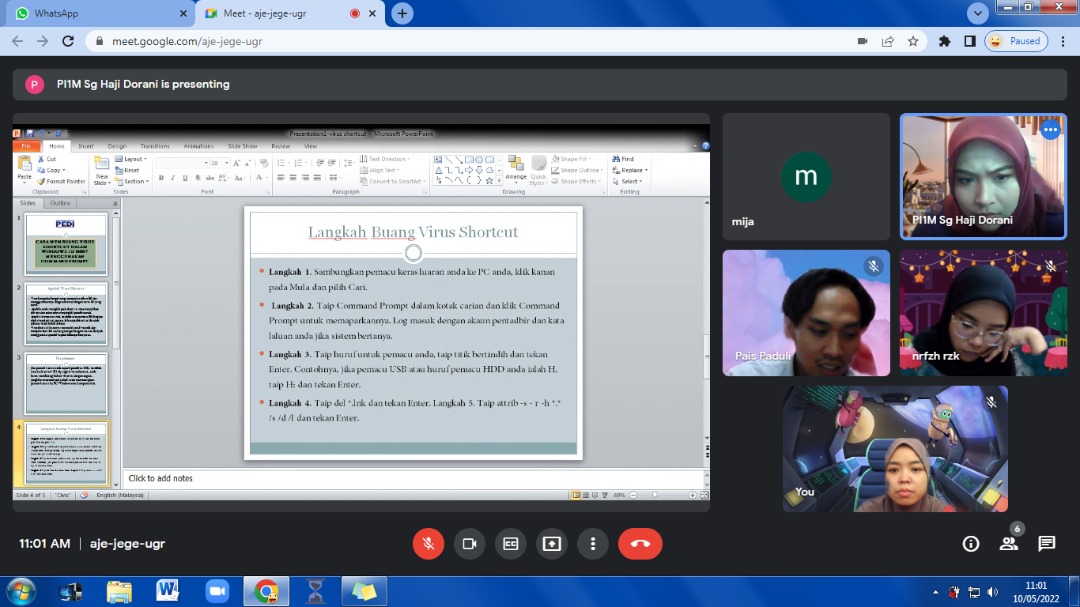Click the Paused profile button
Screen dimensions: 1080x607
[1015, 42]
